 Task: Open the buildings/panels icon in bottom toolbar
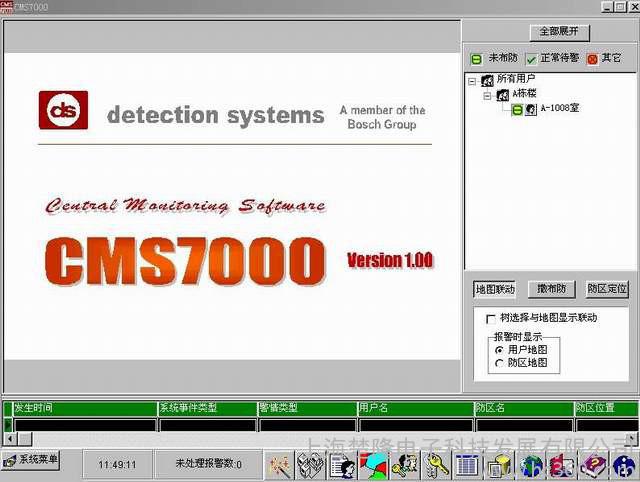[x=310, y=465]
